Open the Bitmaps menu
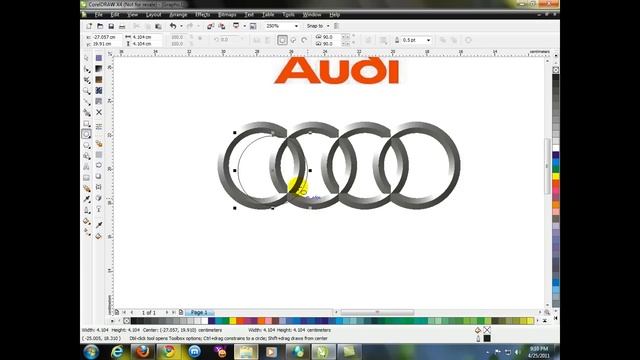Image resolution: width=640 pixels, height=360 pixels. point(227,15)
